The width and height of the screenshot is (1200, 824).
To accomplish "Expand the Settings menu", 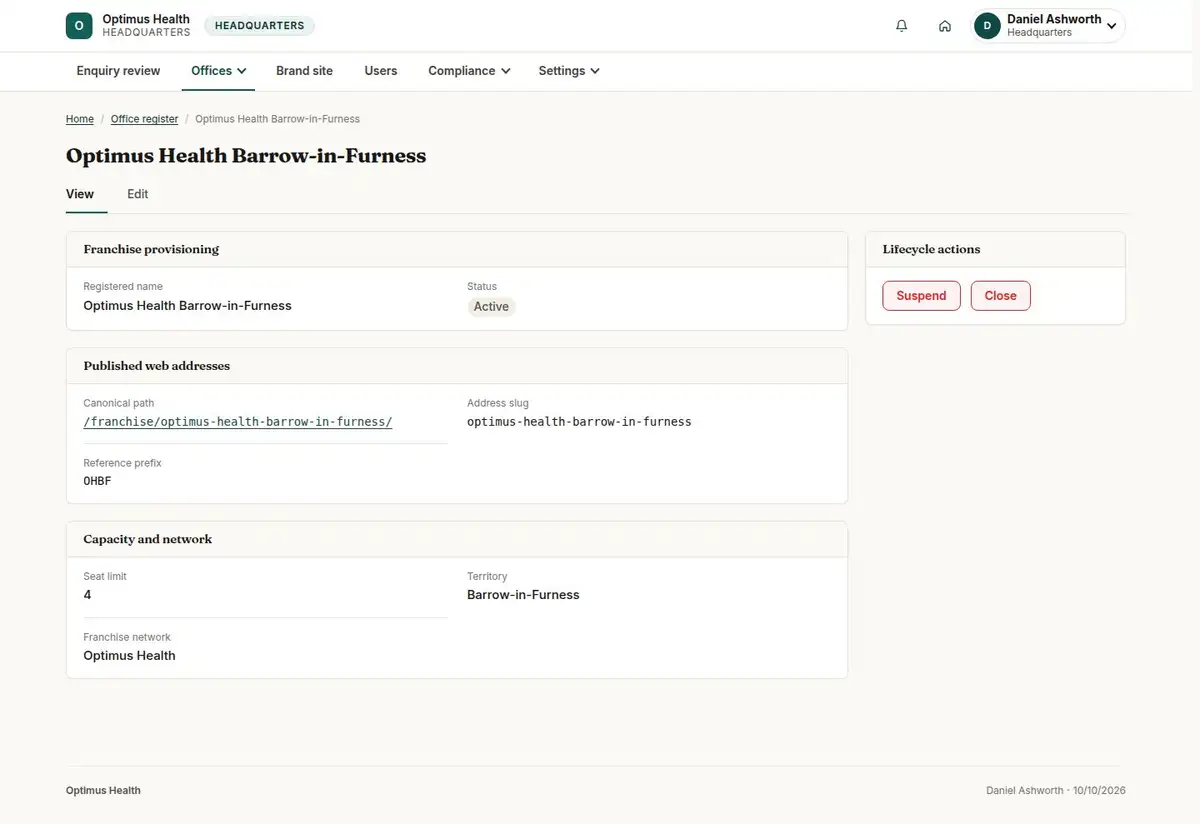I will (569, 71).
